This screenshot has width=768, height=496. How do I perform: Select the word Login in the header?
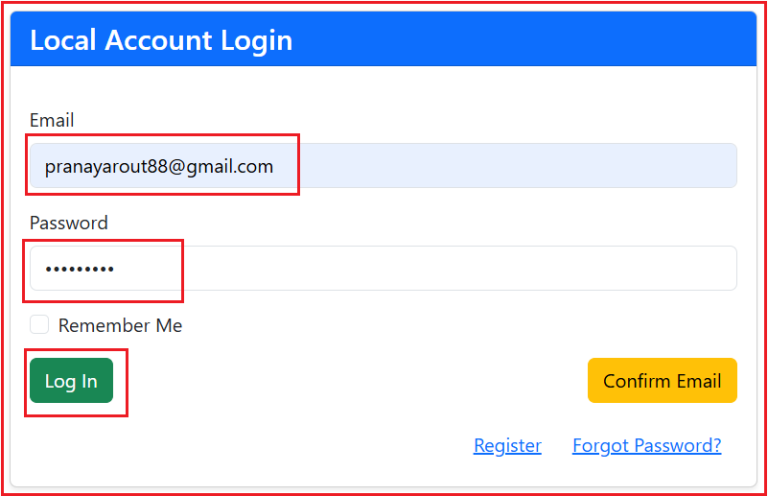256,41
